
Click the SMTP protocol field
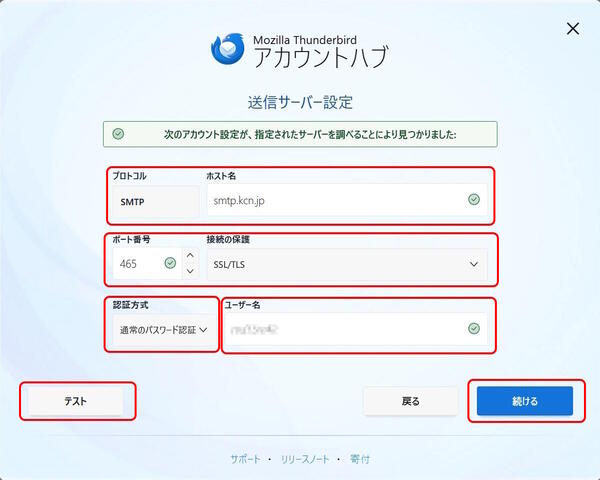[x=156, y=202]
